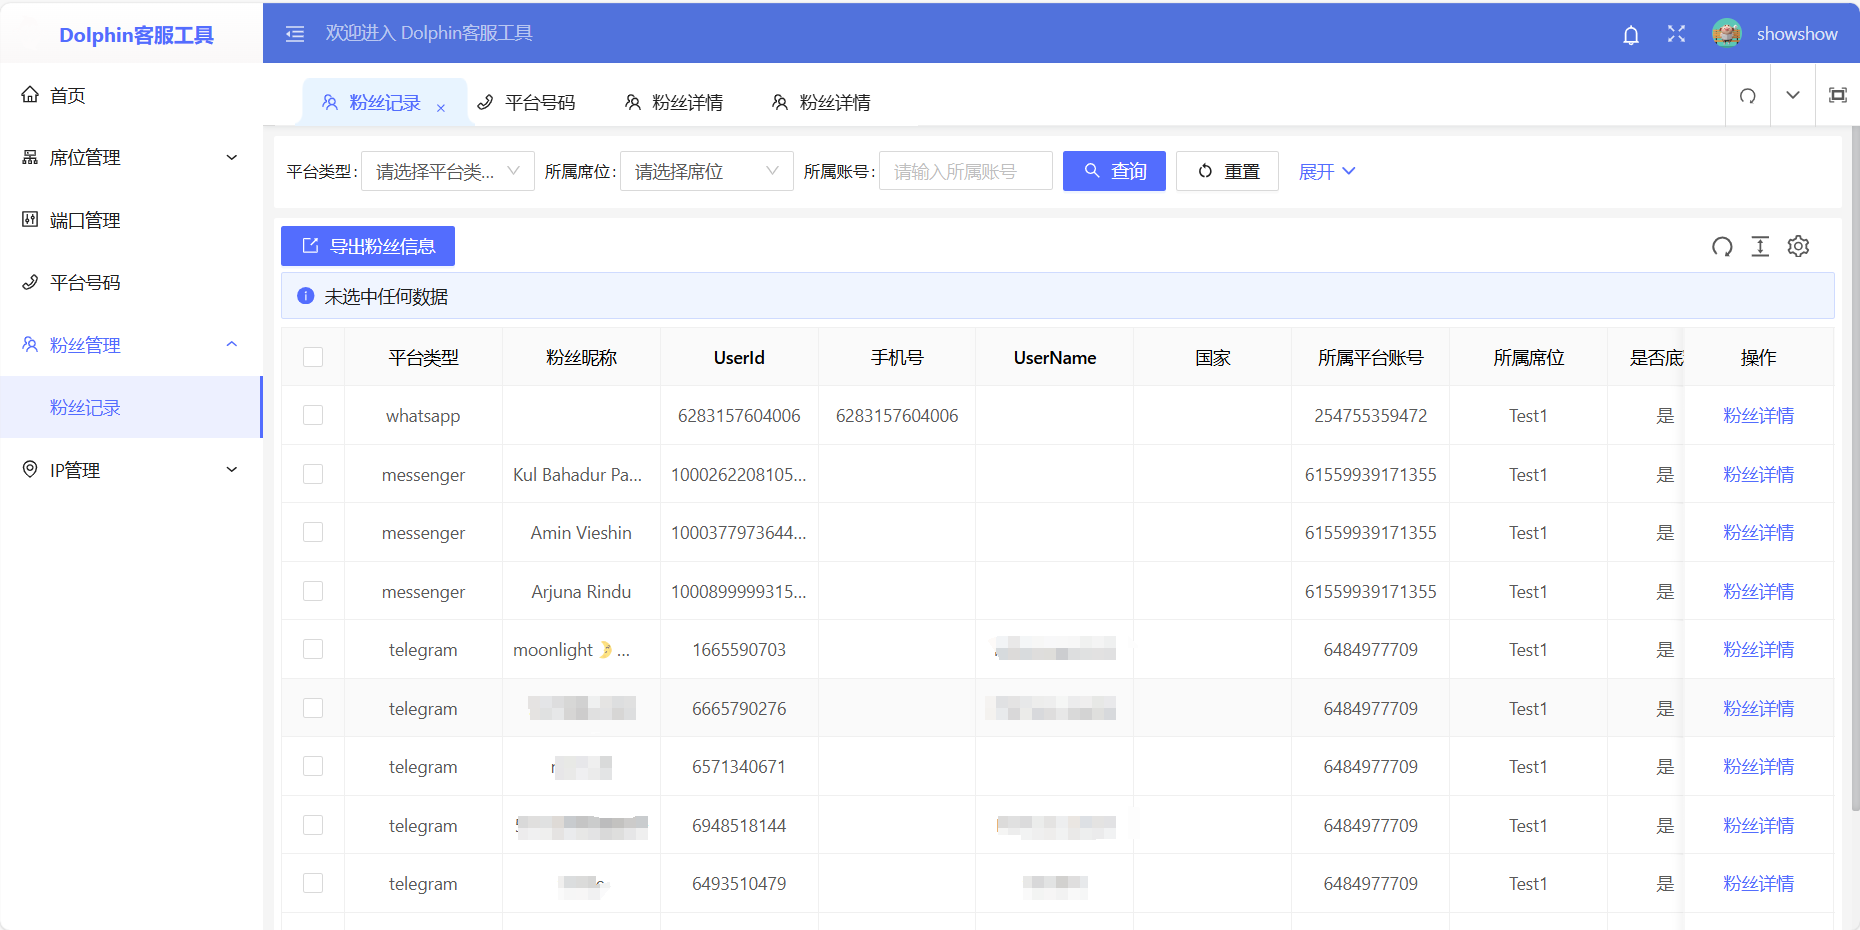This screenshot has height=930, width=1860.
Task: Open the 平台类型 platform type dropdown
Action: [447, 172]
